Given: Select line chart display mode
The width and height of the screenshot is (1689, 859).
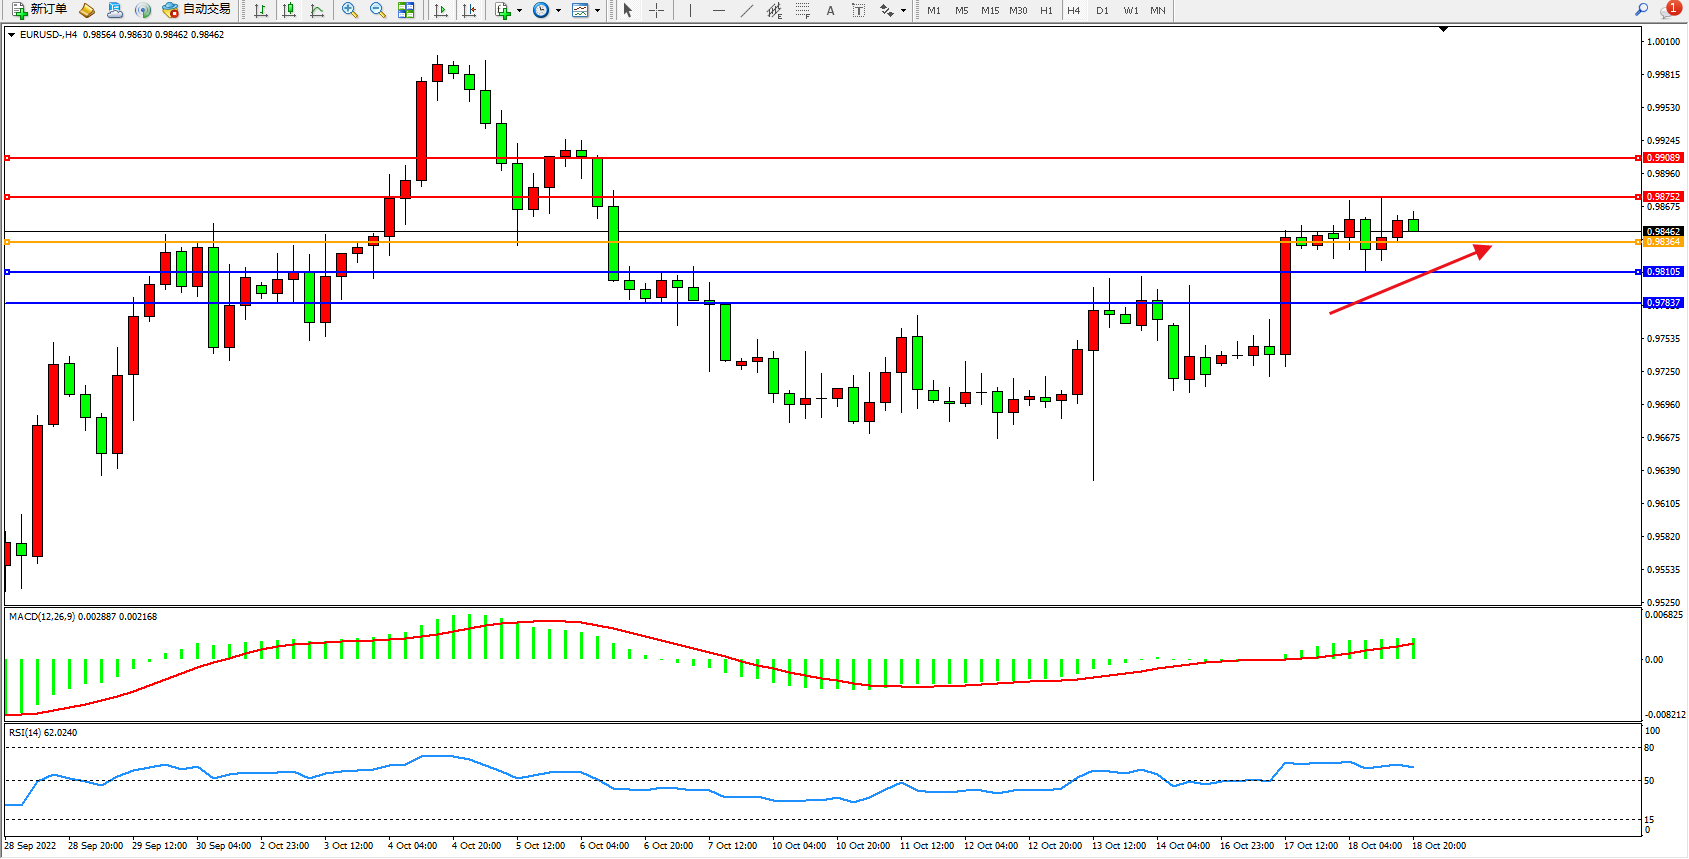Looking at the screenshot, I should (x=317, y=10).
